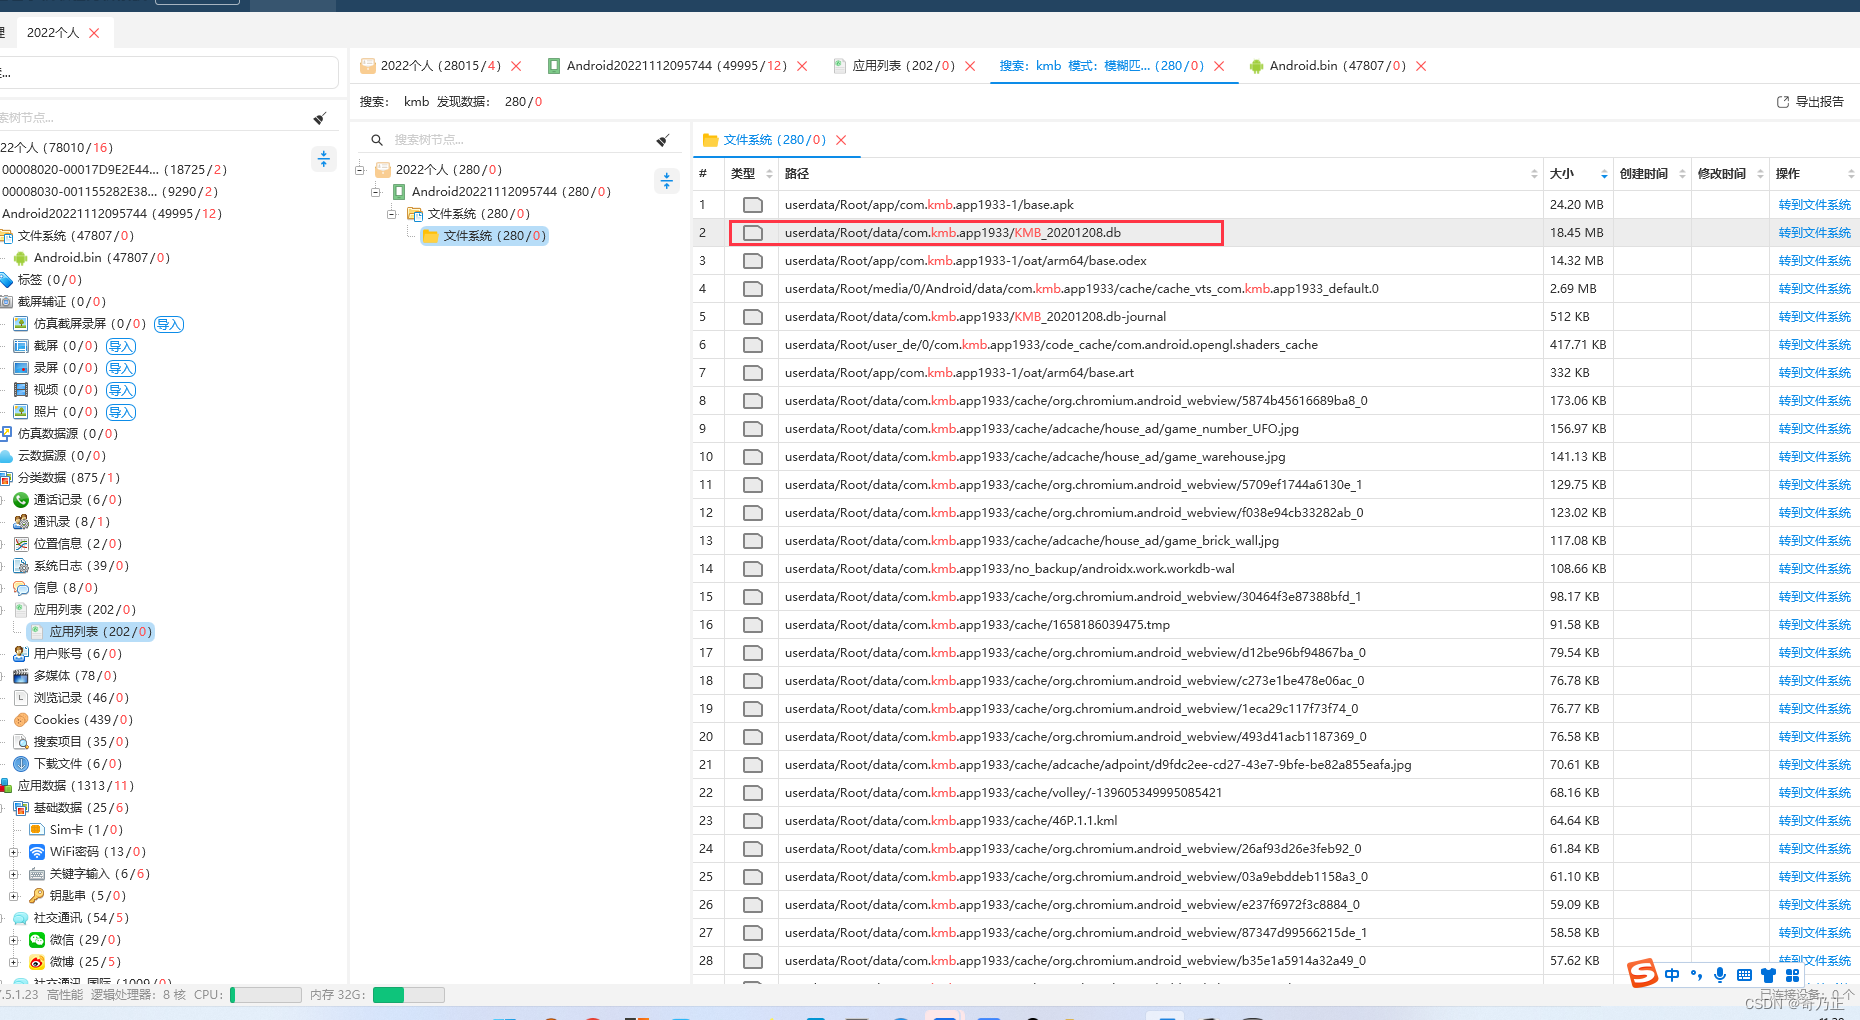Click the Cookies icon in left tree
The height and width of the screenshot is (1020, 1860).
coord(21,720)
